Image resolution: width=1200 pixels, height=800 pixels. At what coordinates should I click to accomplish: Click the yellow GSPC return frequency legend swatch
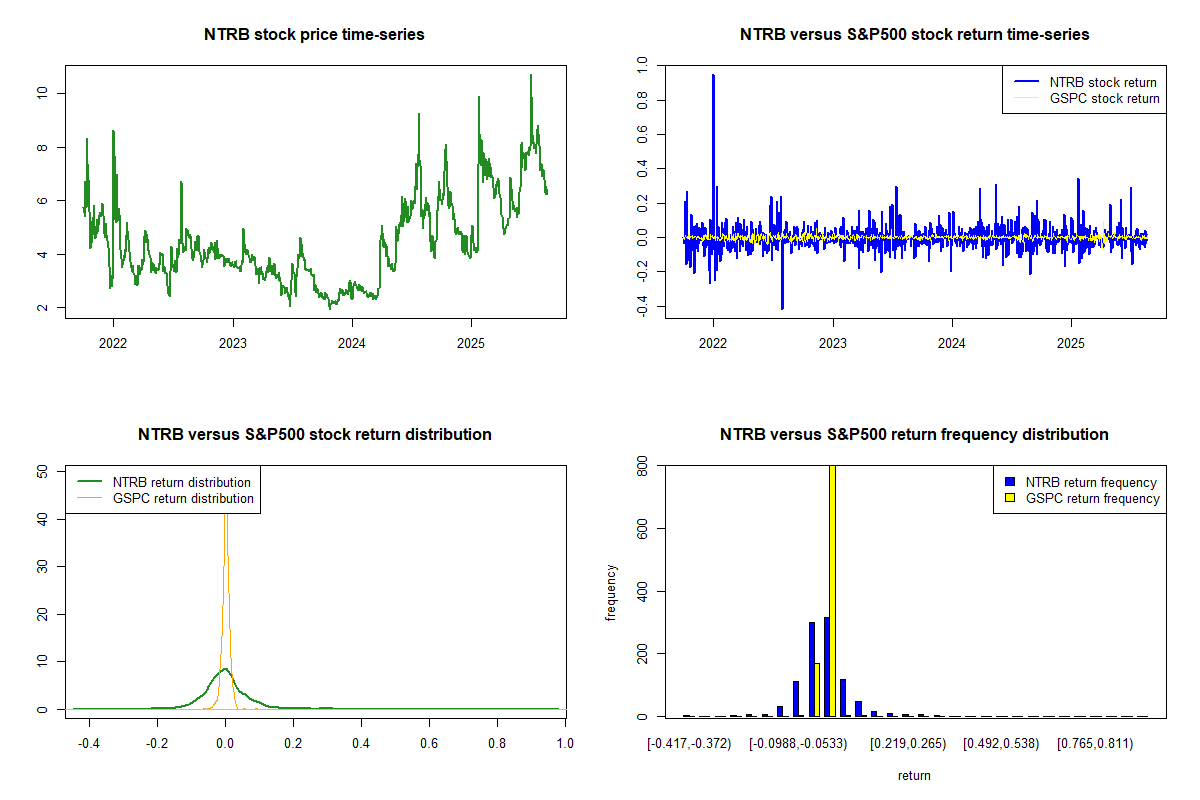[x=1012, y=498]
